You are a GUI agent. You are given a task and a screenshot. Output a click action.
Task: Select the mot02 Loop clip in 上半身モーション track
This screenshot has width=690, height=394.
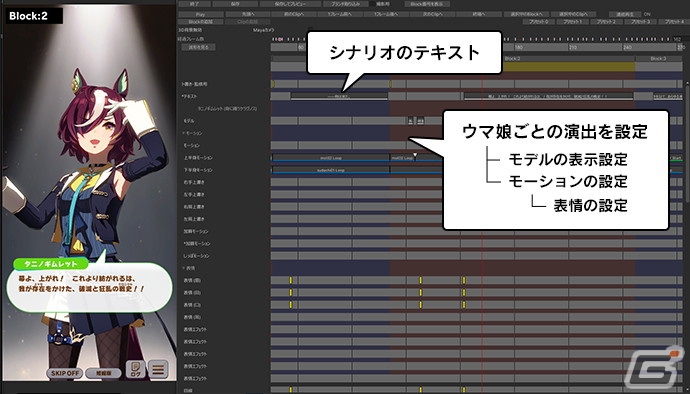point(331,158)
